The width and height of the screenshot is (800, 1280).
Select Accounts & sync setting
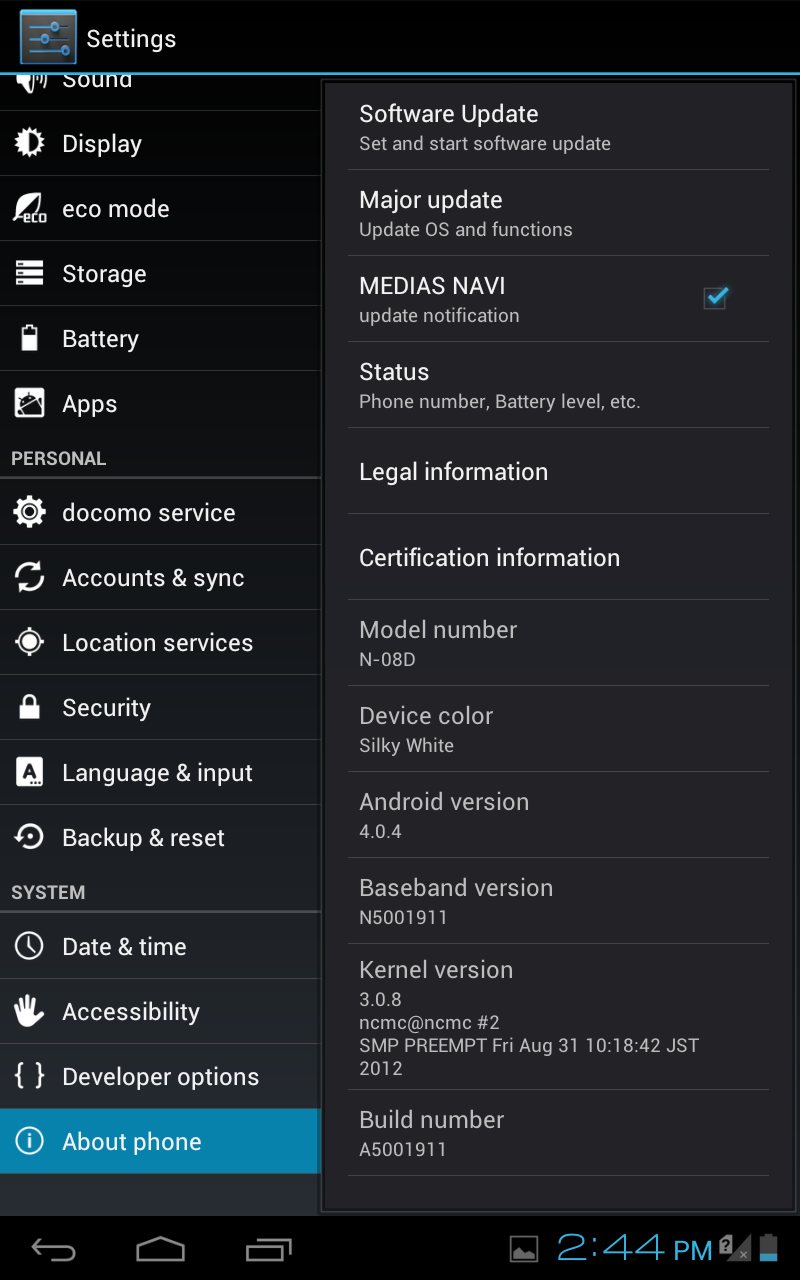coord(160,577)
